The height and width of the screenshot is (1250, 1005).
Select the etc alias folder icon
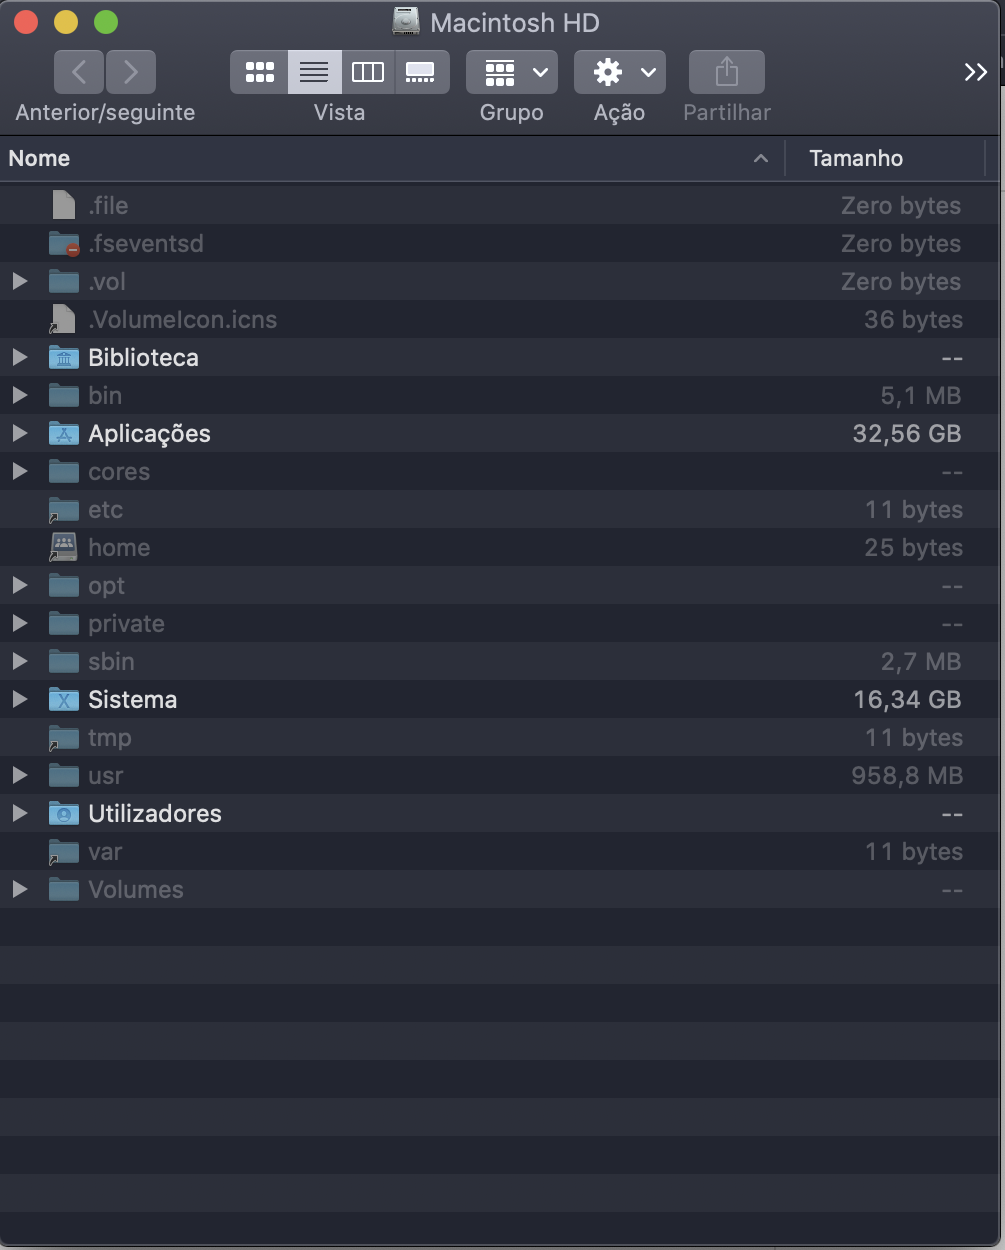(x=64, y=510)
